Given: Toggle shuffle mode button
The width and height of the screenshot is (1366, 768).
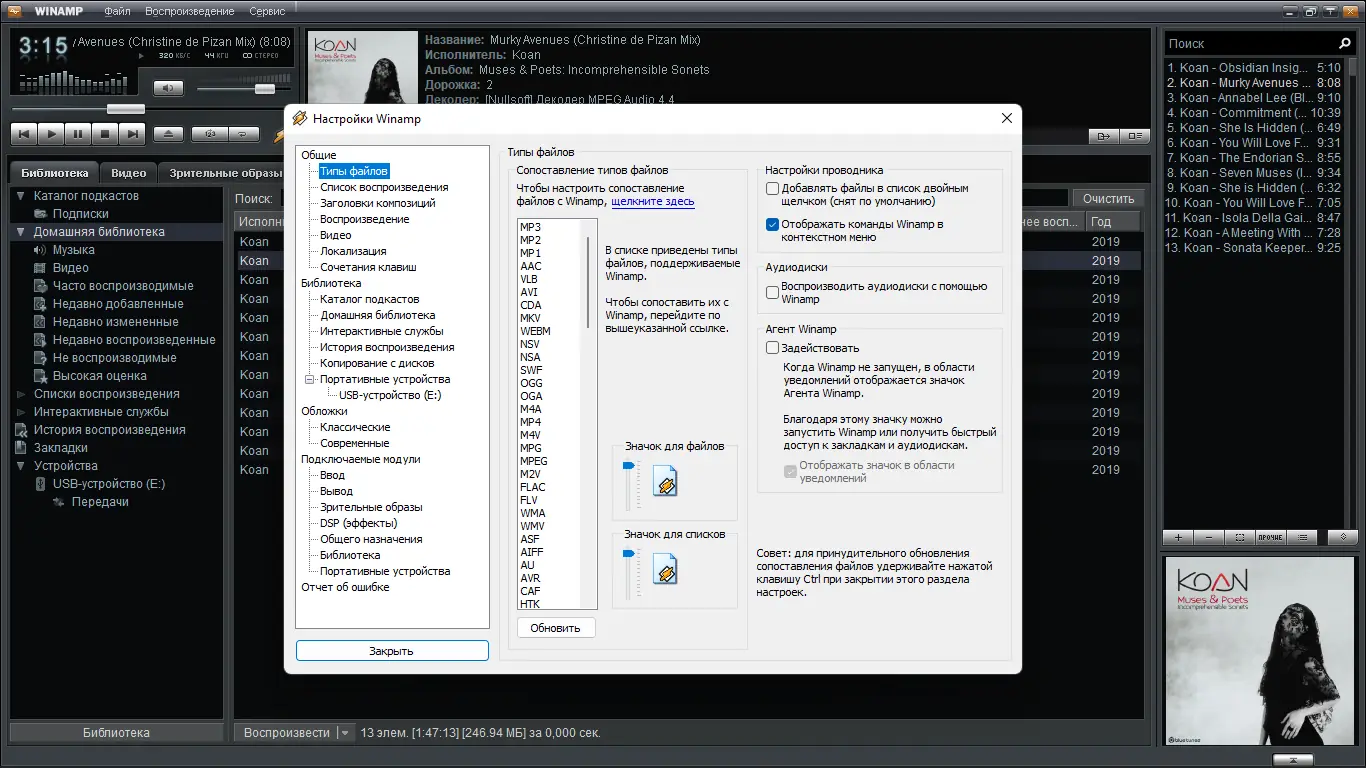Looking at the screenshot, I should (x=210, y=133).
